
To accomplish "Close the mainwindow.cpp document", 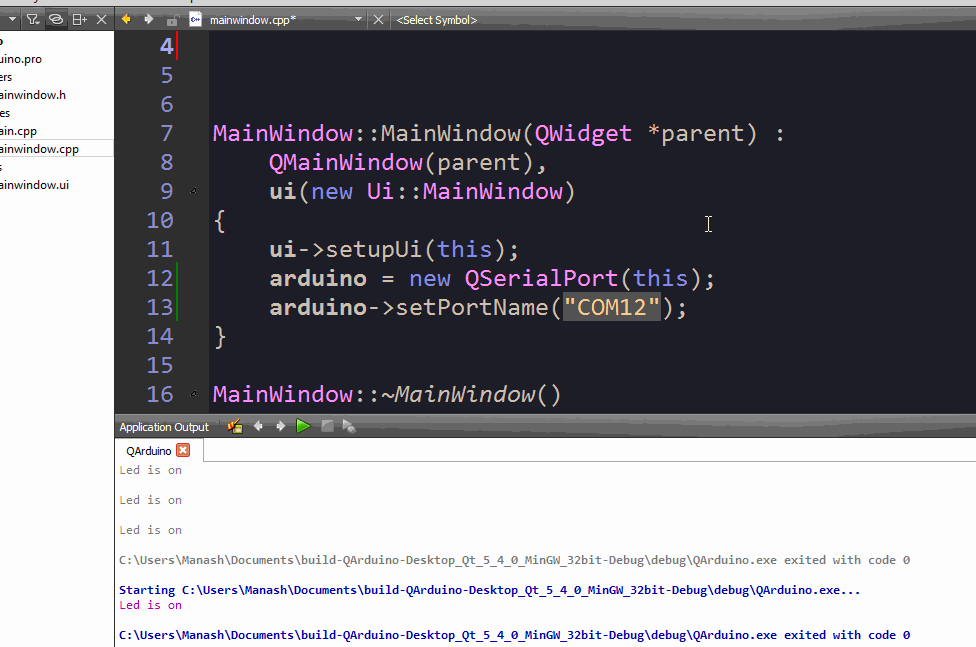I will tap(378, 19).
